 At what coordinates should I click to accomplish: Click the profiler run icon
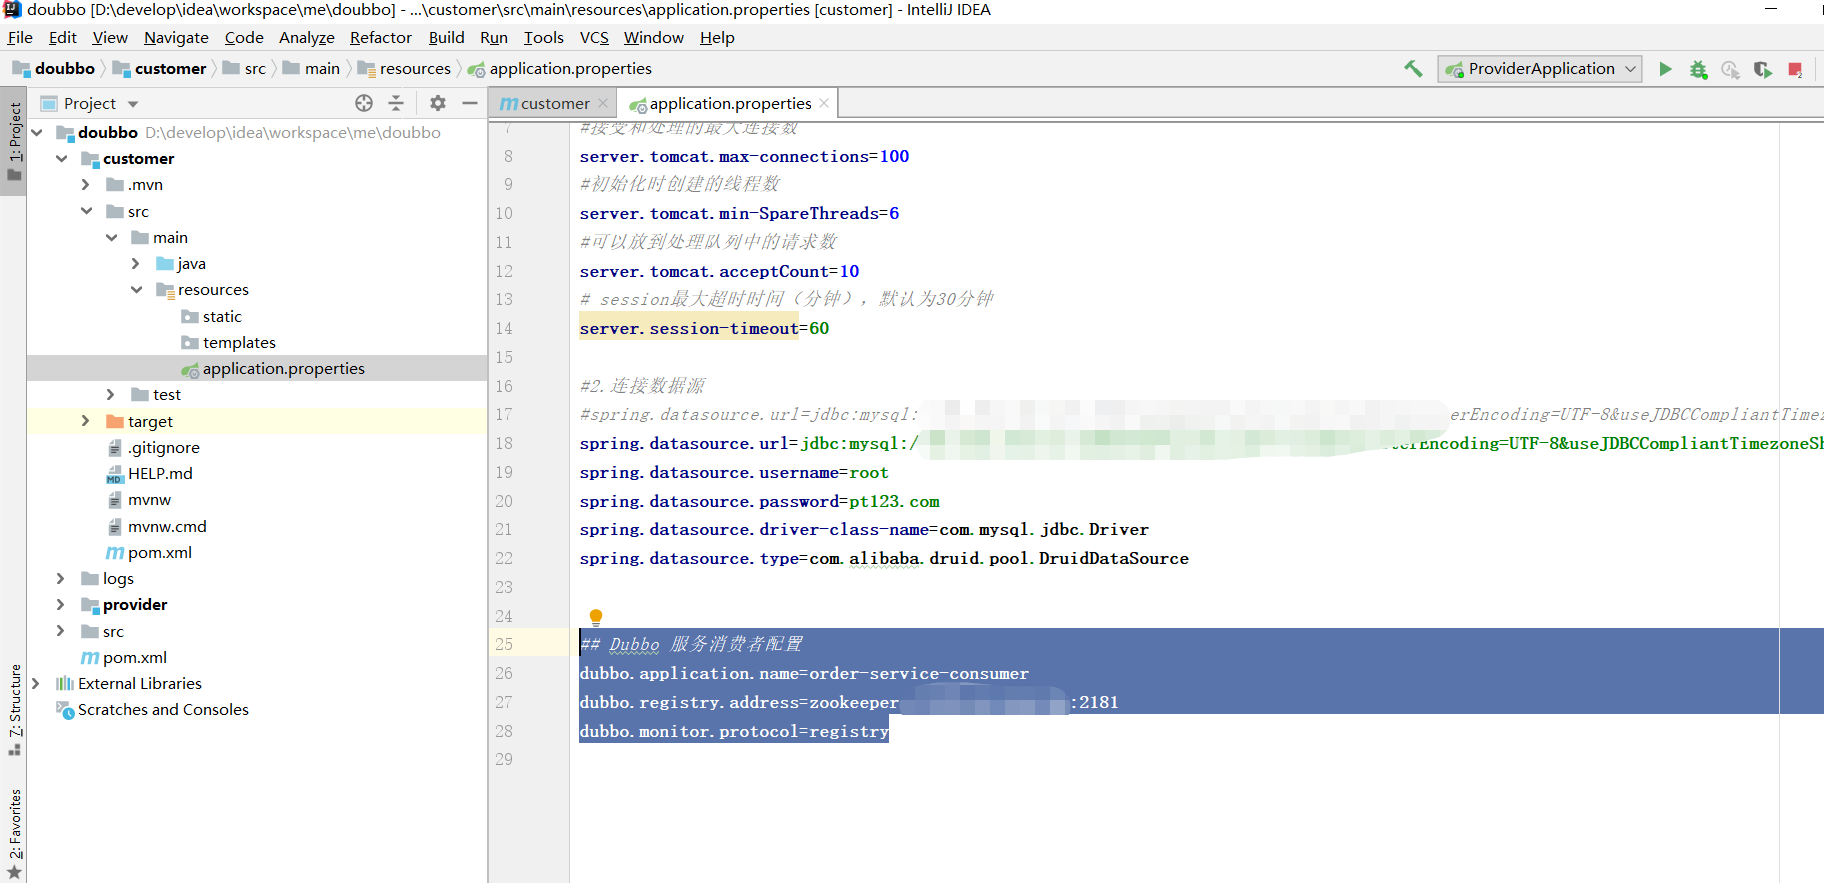pyautogui.click(x=1730, y=69)
